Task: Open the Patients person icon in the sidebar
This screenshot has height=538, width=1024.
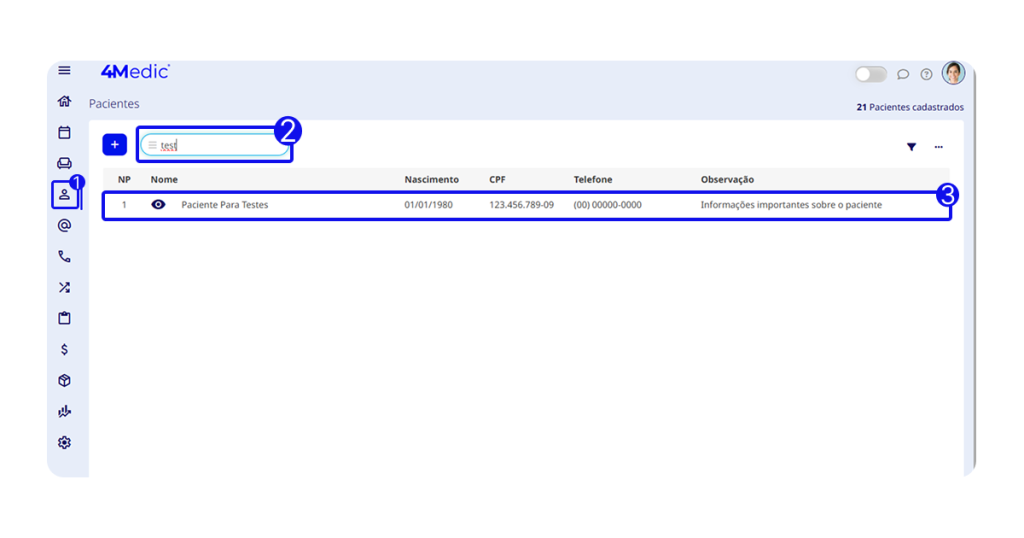Action: (64, 194)
